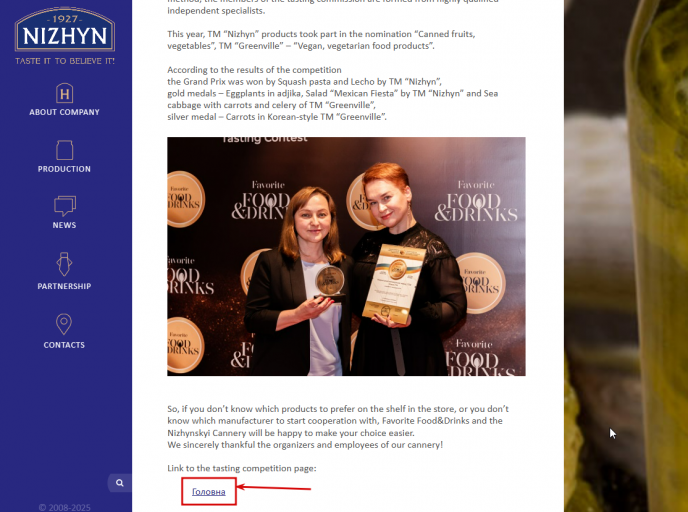Go to the Production menu label

pos(64,169)
